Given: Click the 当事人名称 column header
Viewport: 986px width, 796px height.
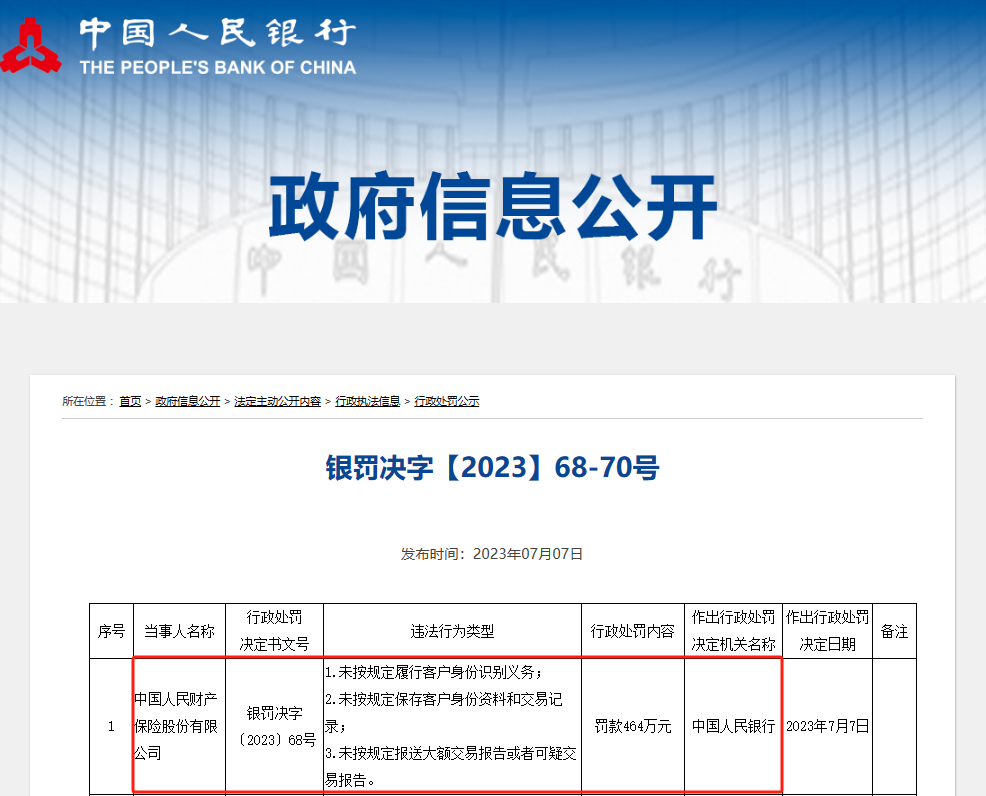Looking at the screenshot, I should point(179,631).
